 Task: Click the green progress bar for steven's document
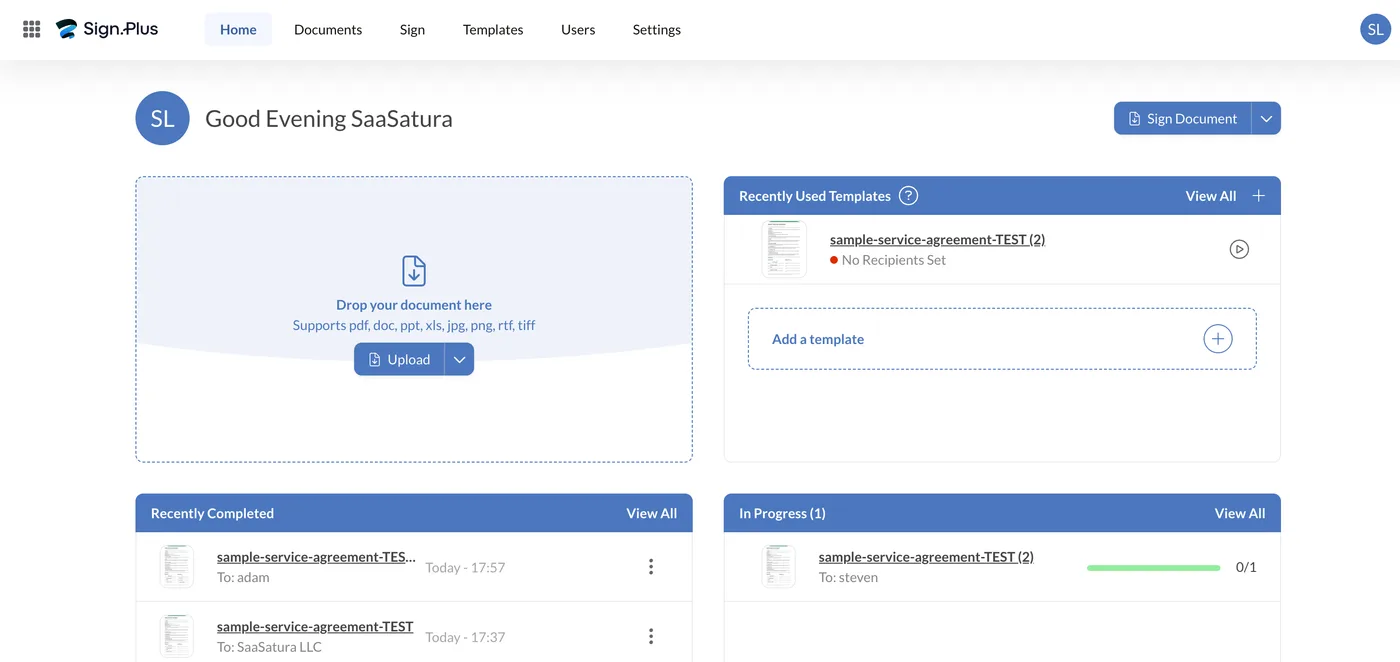[x=1153, y=567]
